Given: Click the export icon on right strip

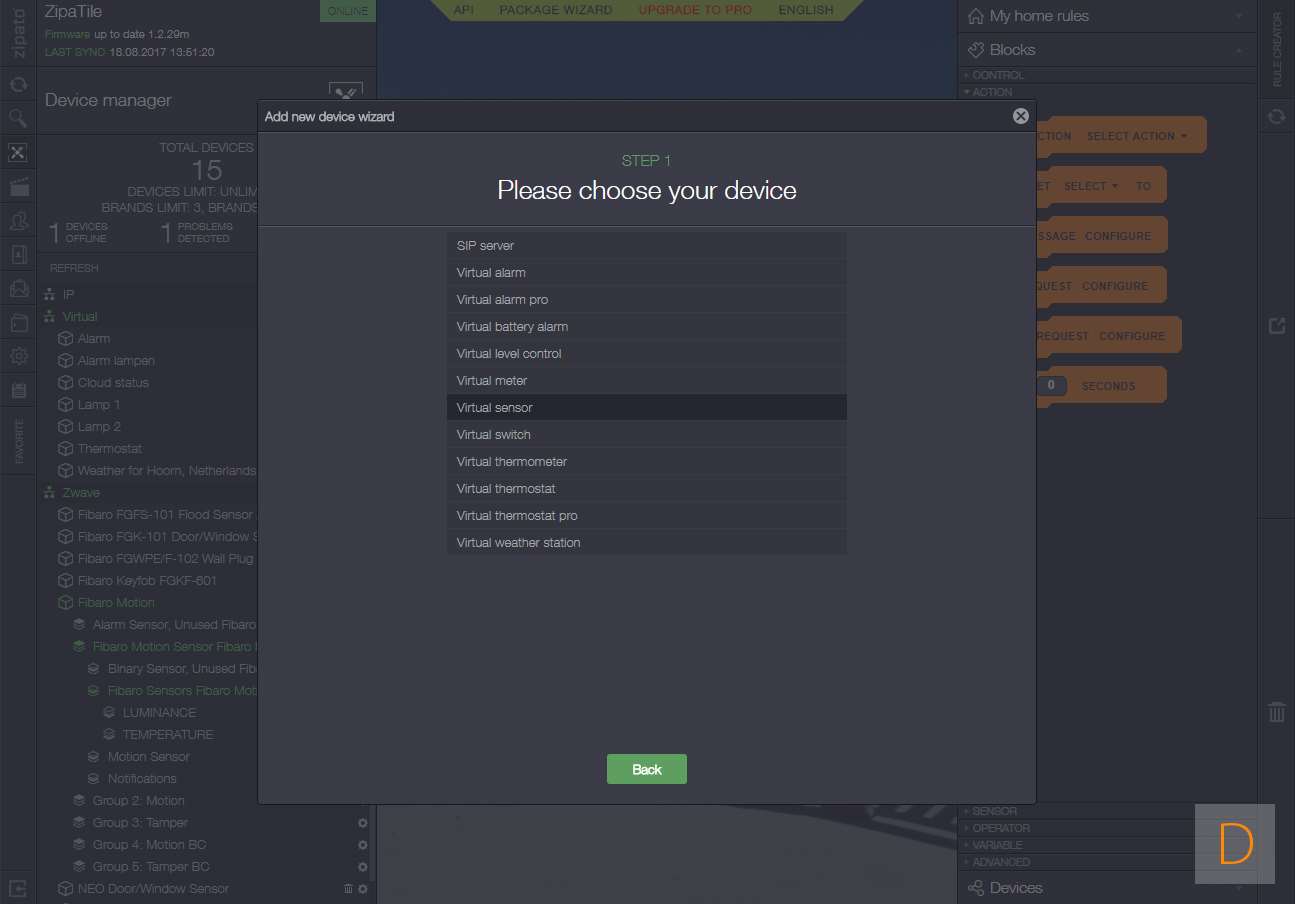Looking at the screenshot, I should coord(1276,326).
